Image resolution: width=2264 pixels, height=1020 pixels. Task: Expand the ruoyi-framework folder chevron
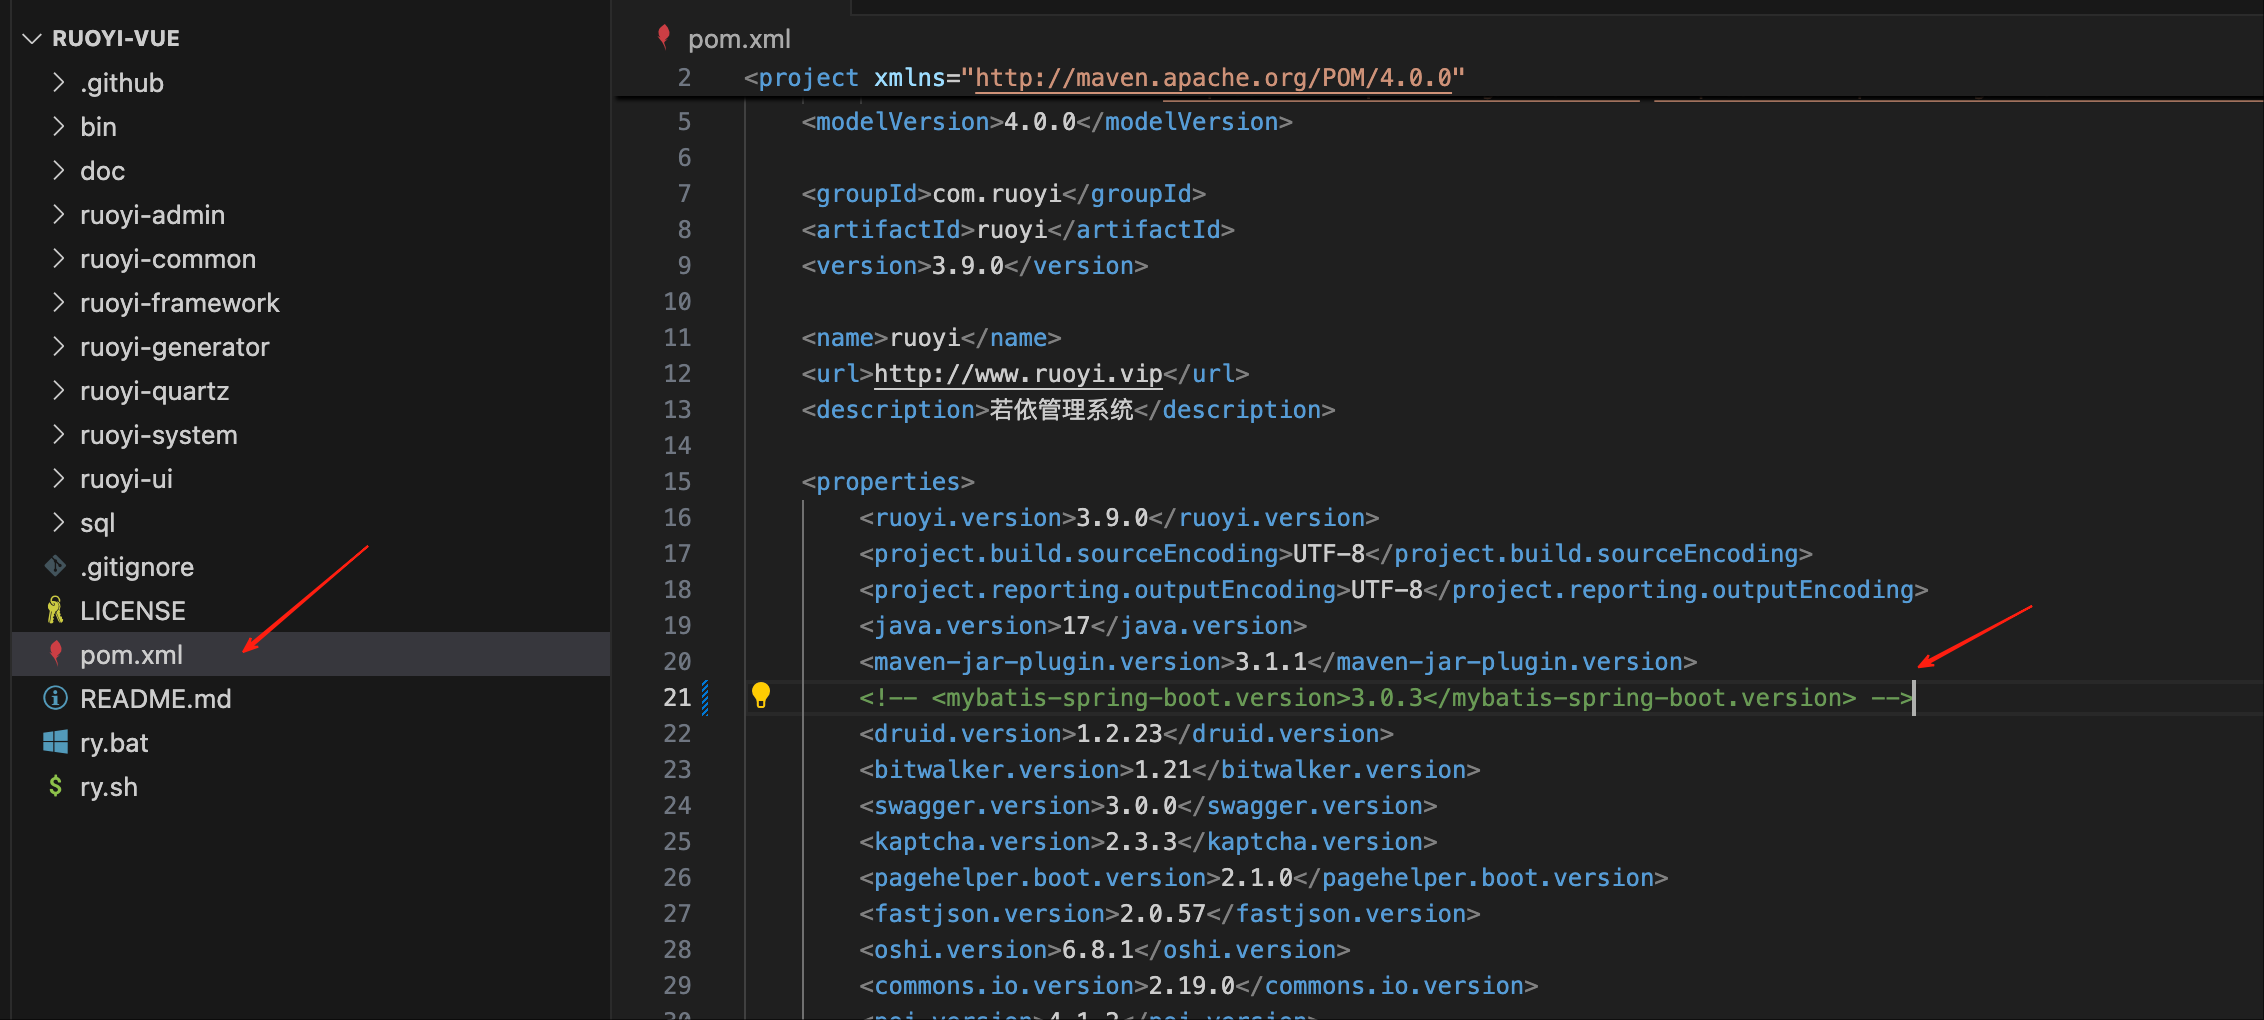(59, 303)
